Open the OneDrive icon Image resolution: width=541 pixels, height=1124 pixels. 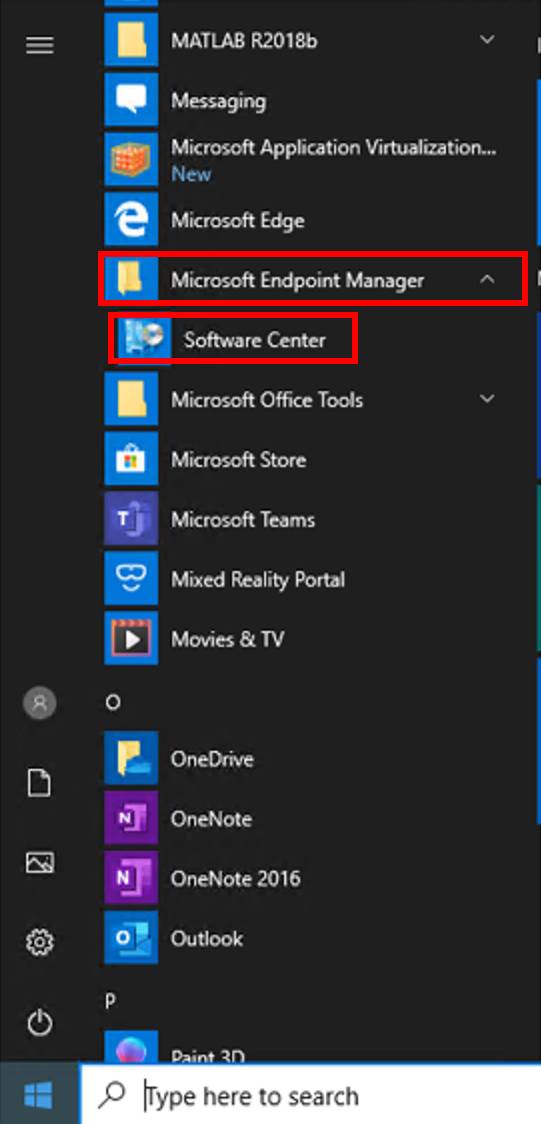click(131, 758)
